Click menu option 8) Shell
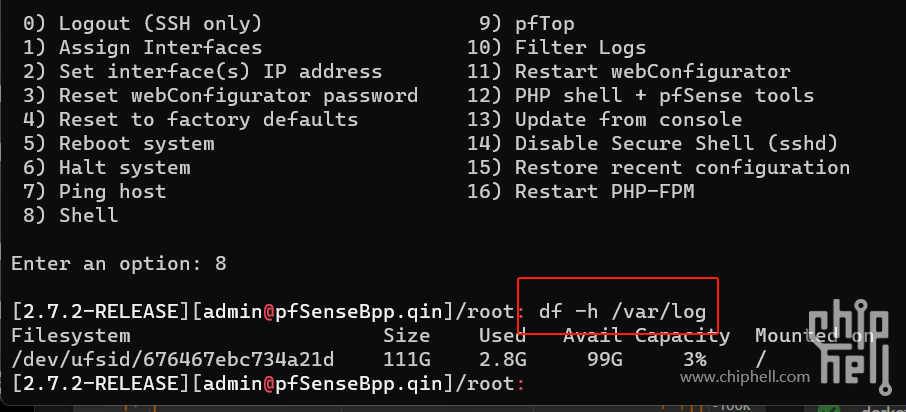The image size is (906, 412). (71, 216)
